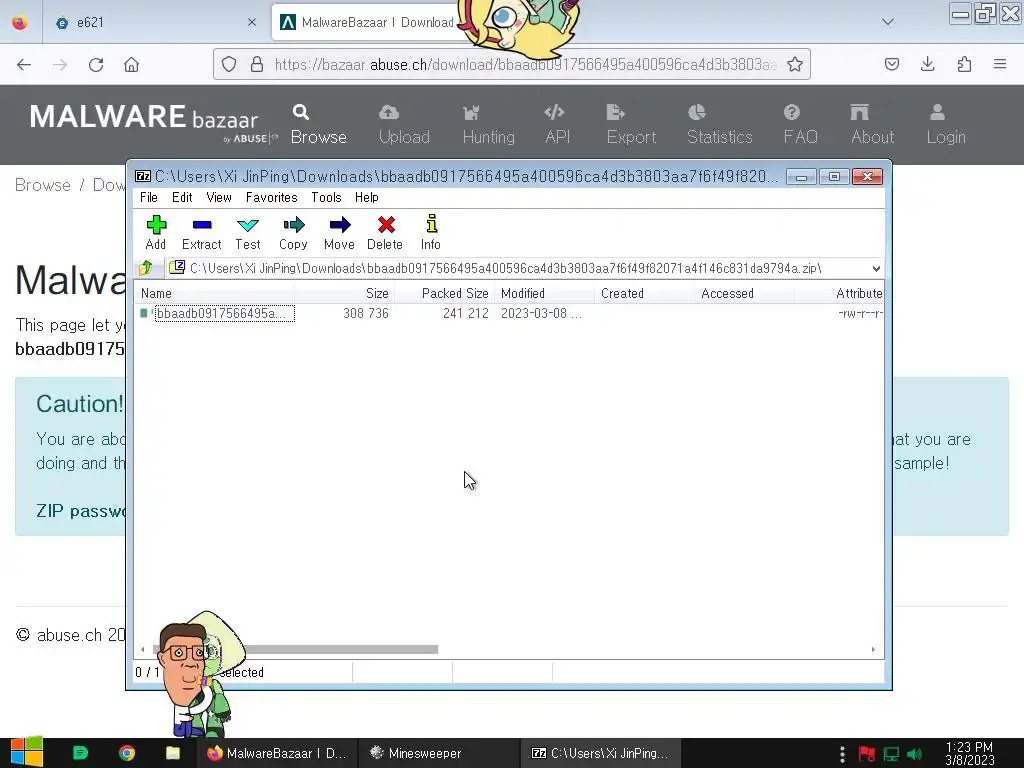The height and width of the screenshot is (768, 1024).
Task: Reload the page in Firefox
Action: coord(96,64)
